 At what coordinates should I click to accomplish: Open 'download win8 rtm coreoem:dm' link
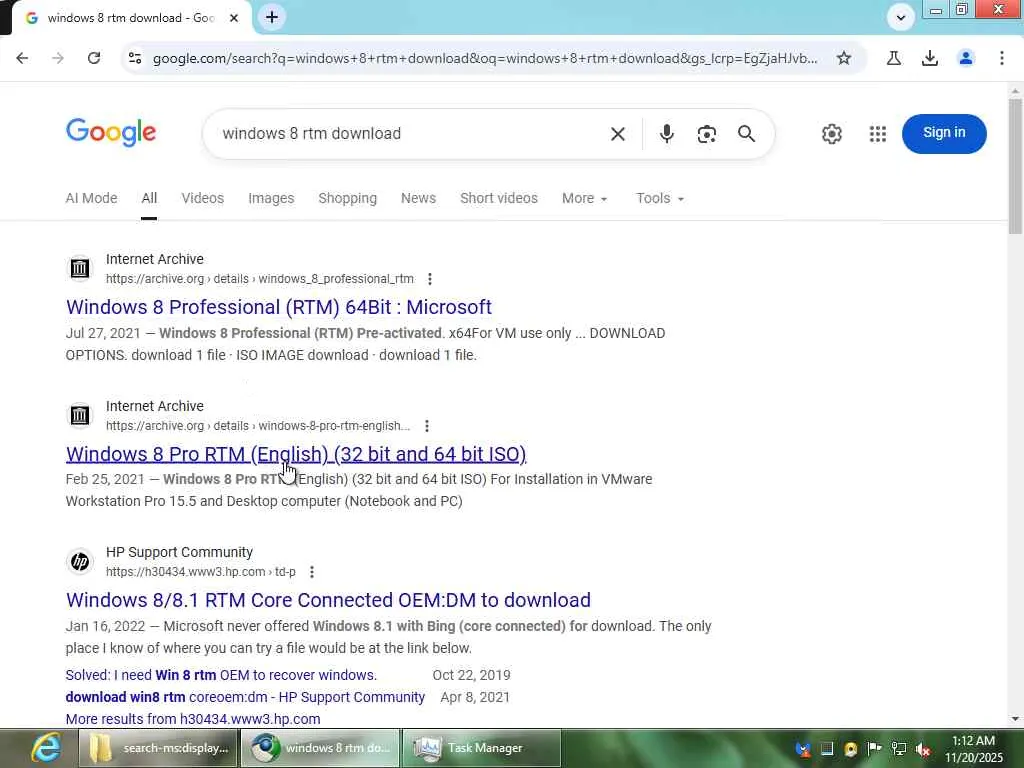coord(245,697)
